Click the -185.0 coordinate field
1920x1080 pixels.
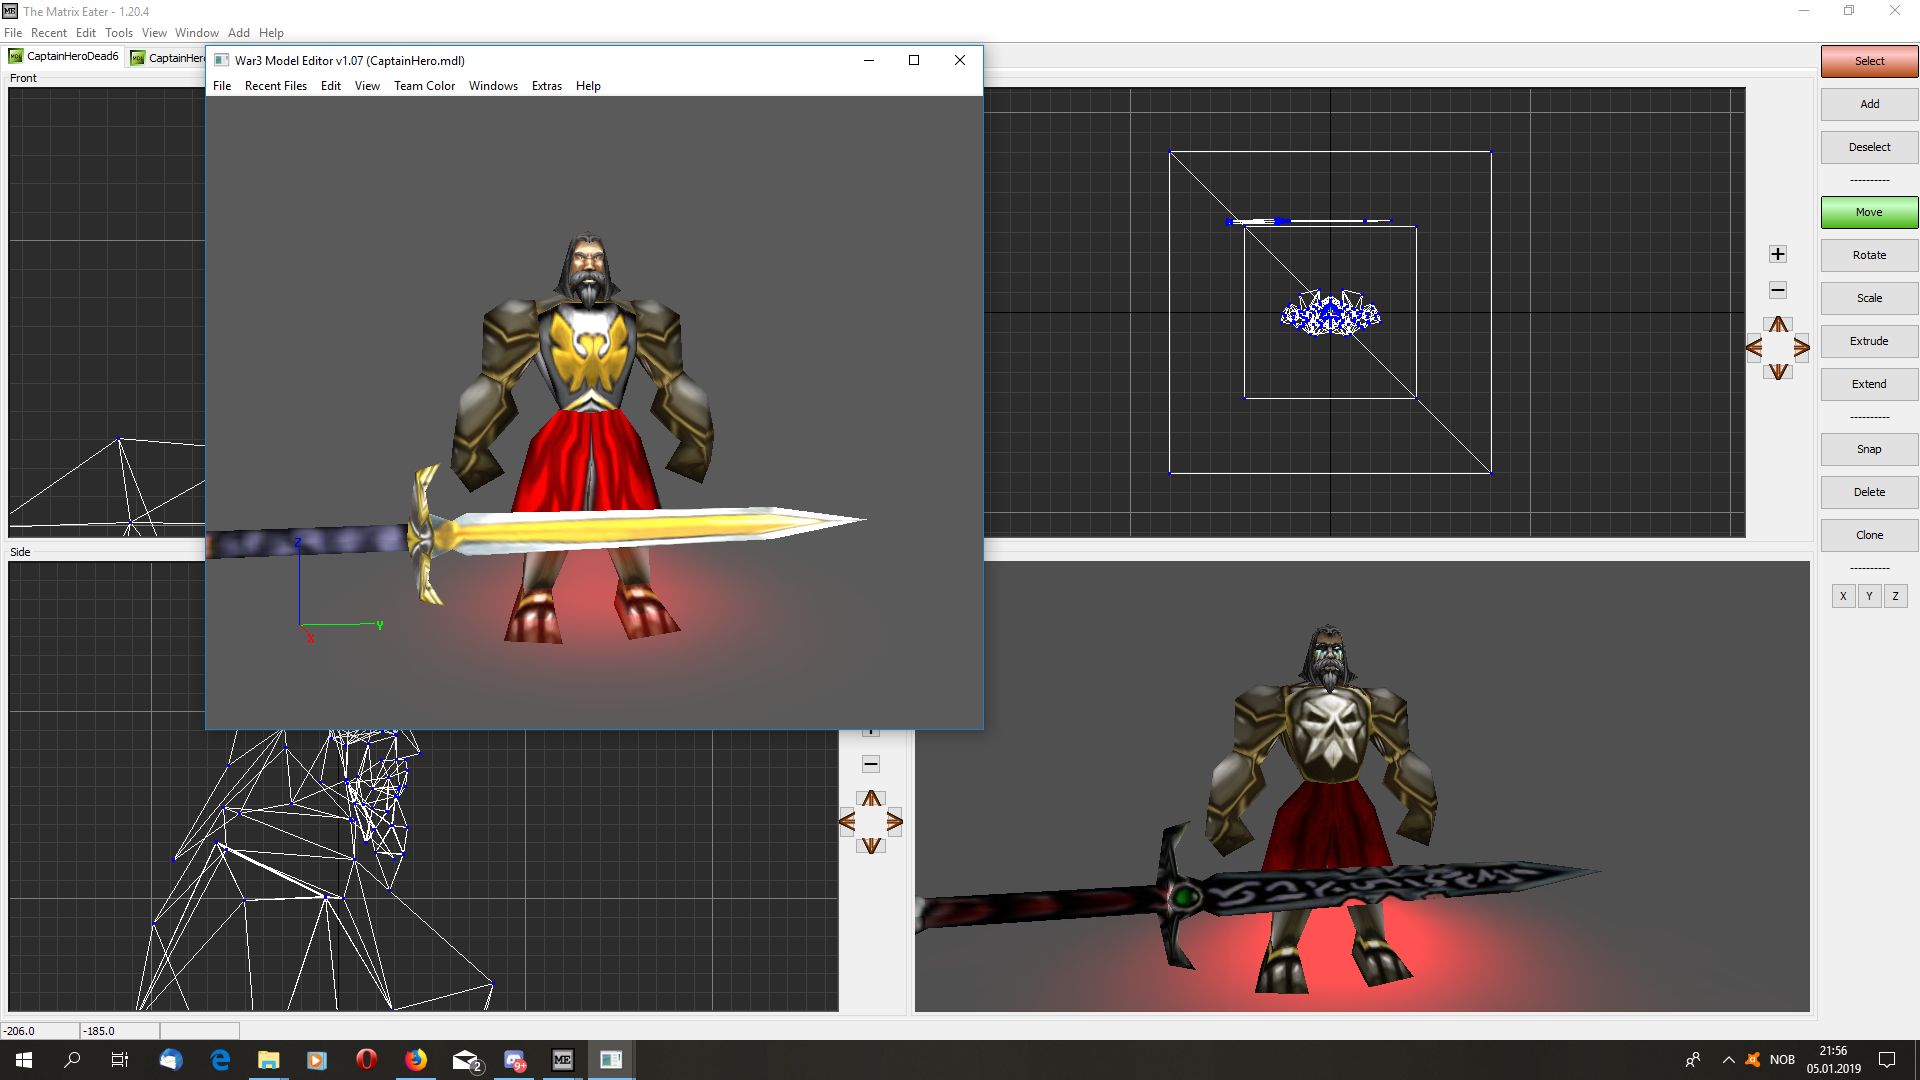(120, 1031)
